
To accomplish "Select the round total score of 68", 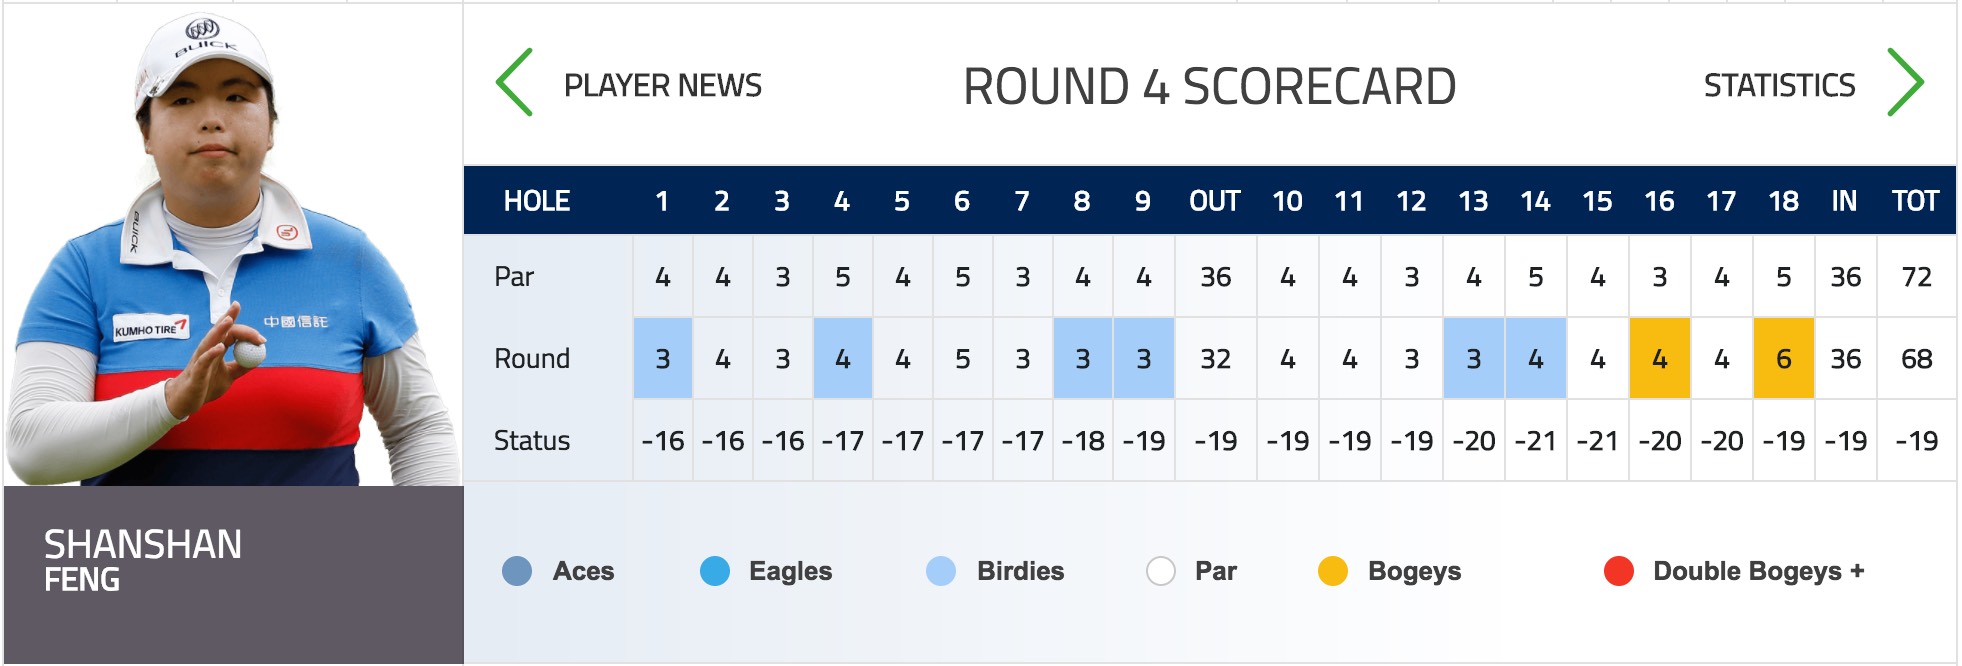I will coord(1917,358).
